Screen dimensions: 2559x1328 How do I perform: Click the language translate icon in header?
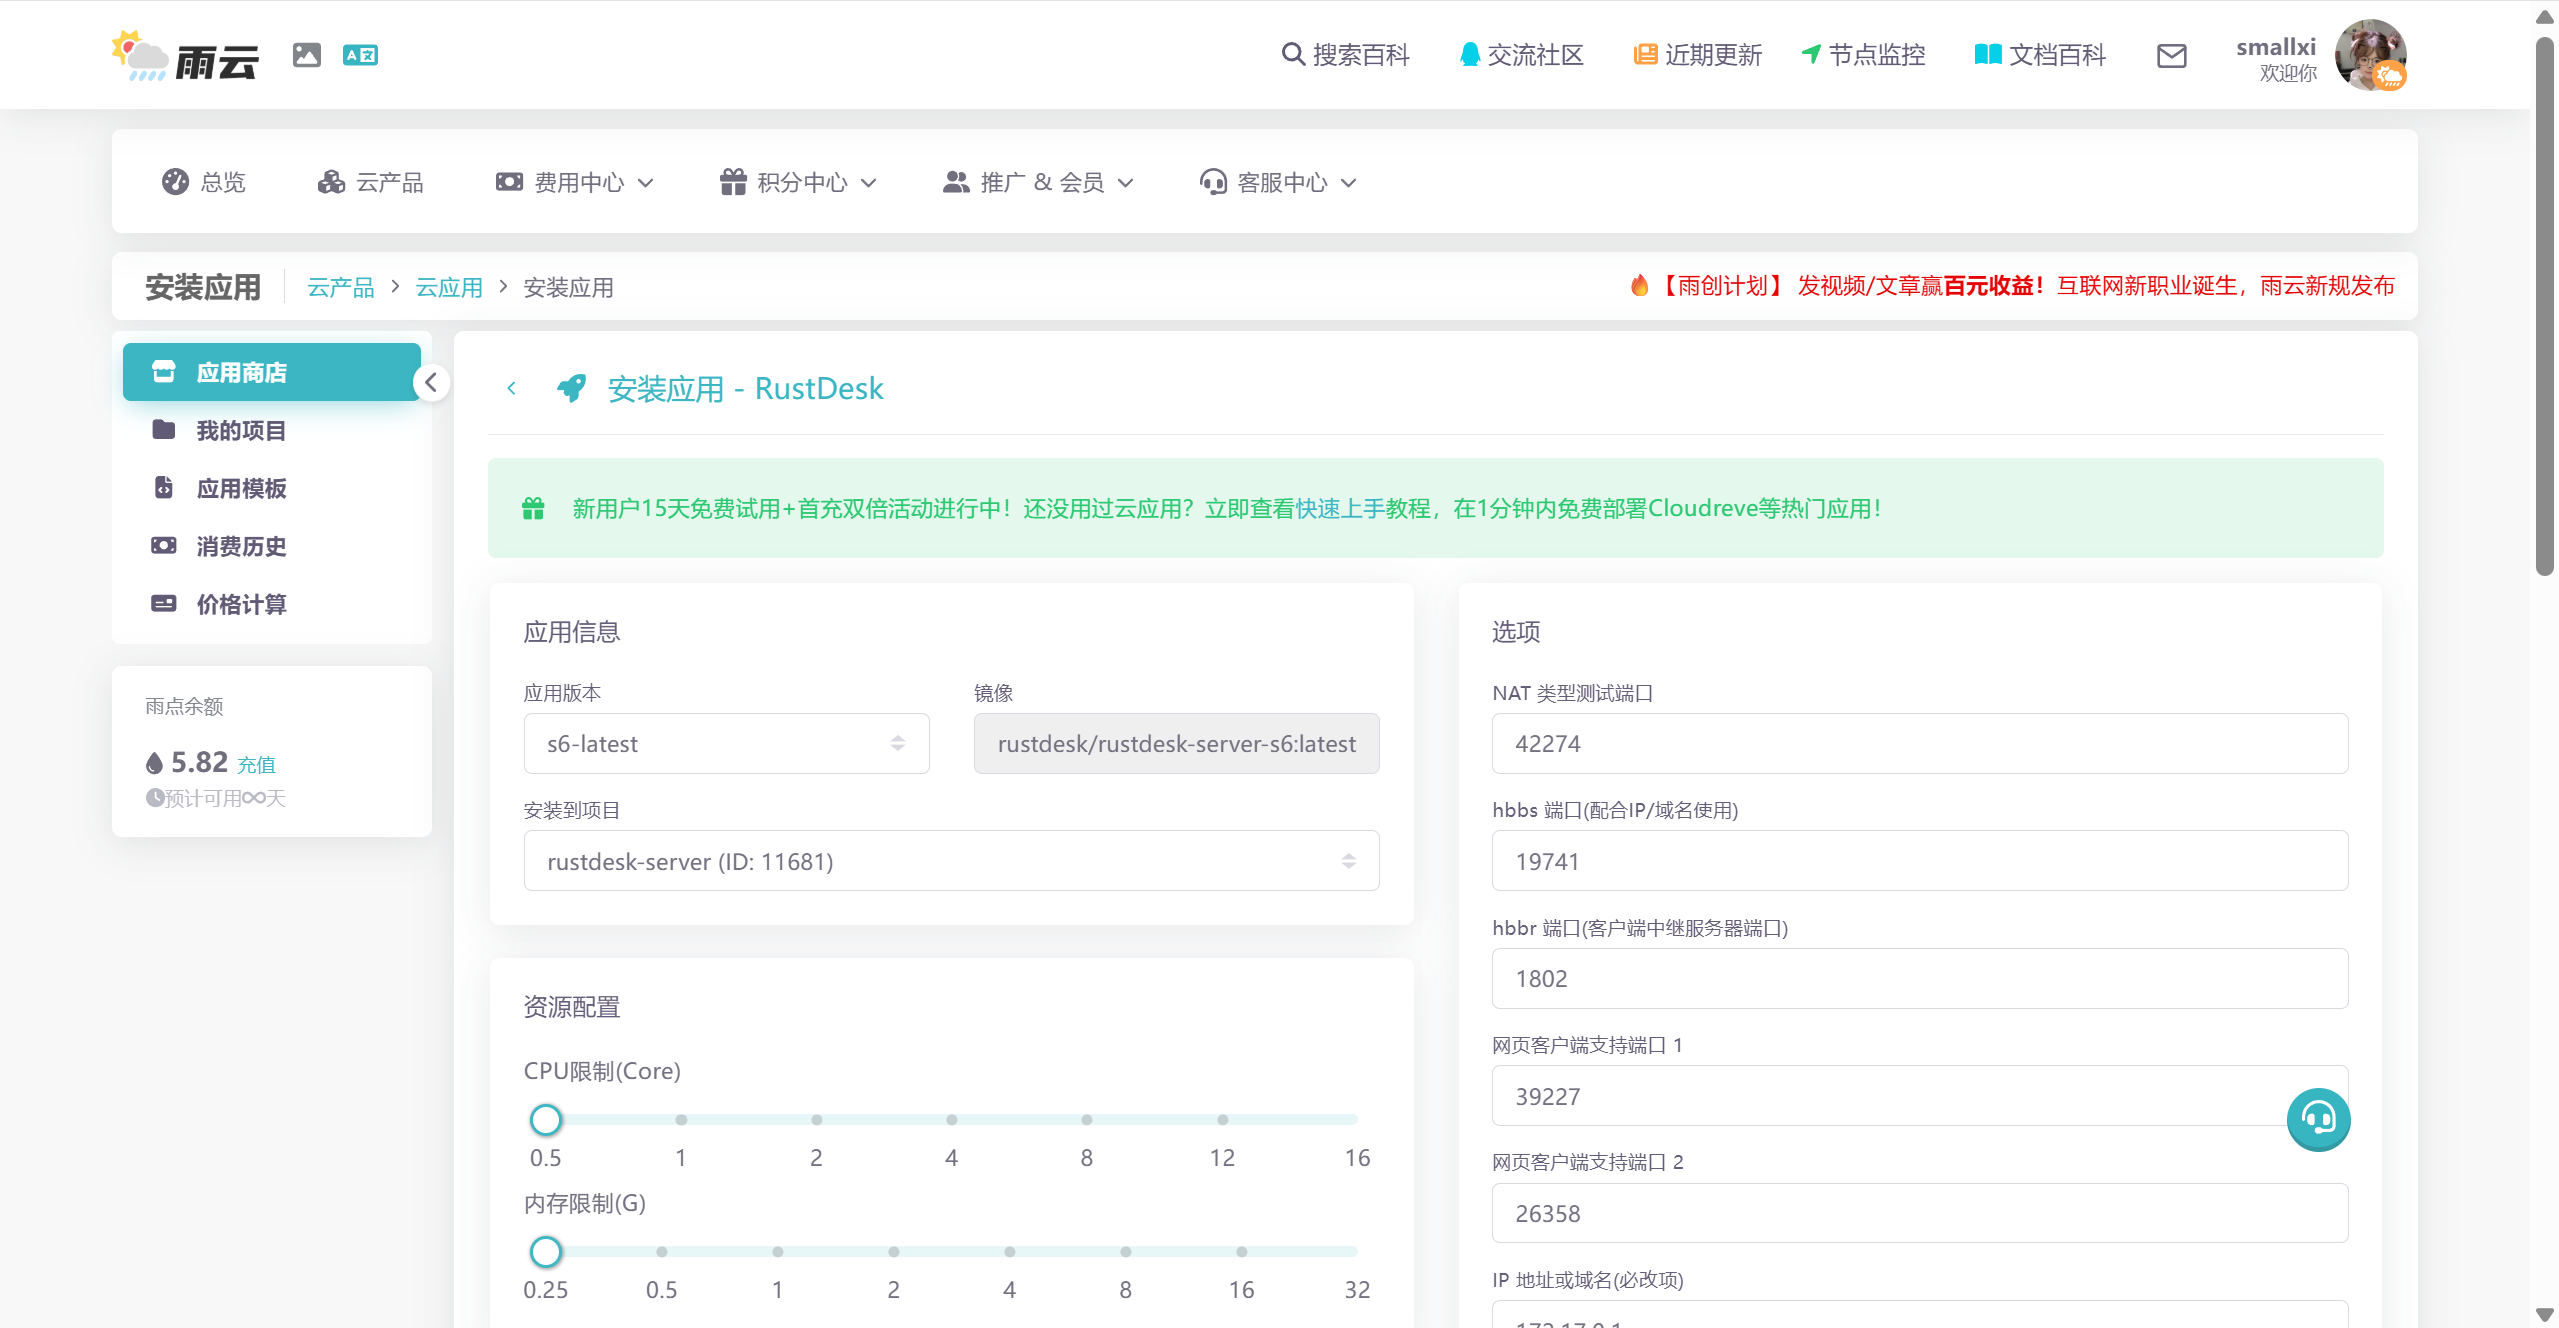pos(360,55)
